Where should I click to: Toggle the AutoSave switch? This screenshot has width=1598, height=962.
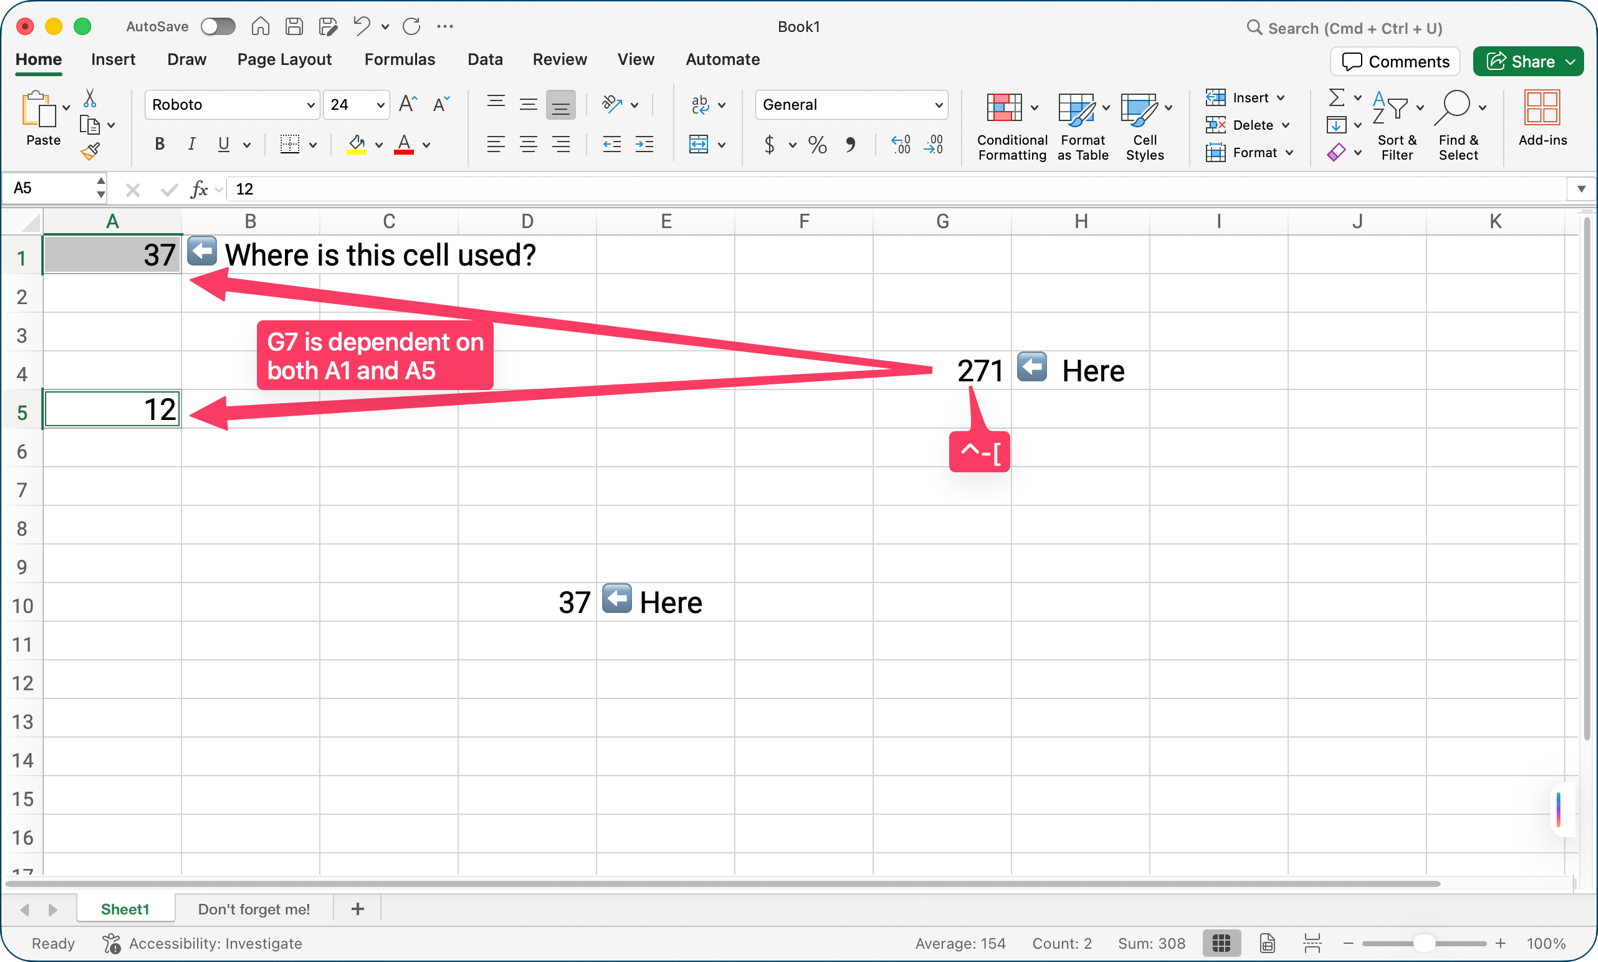218,27
